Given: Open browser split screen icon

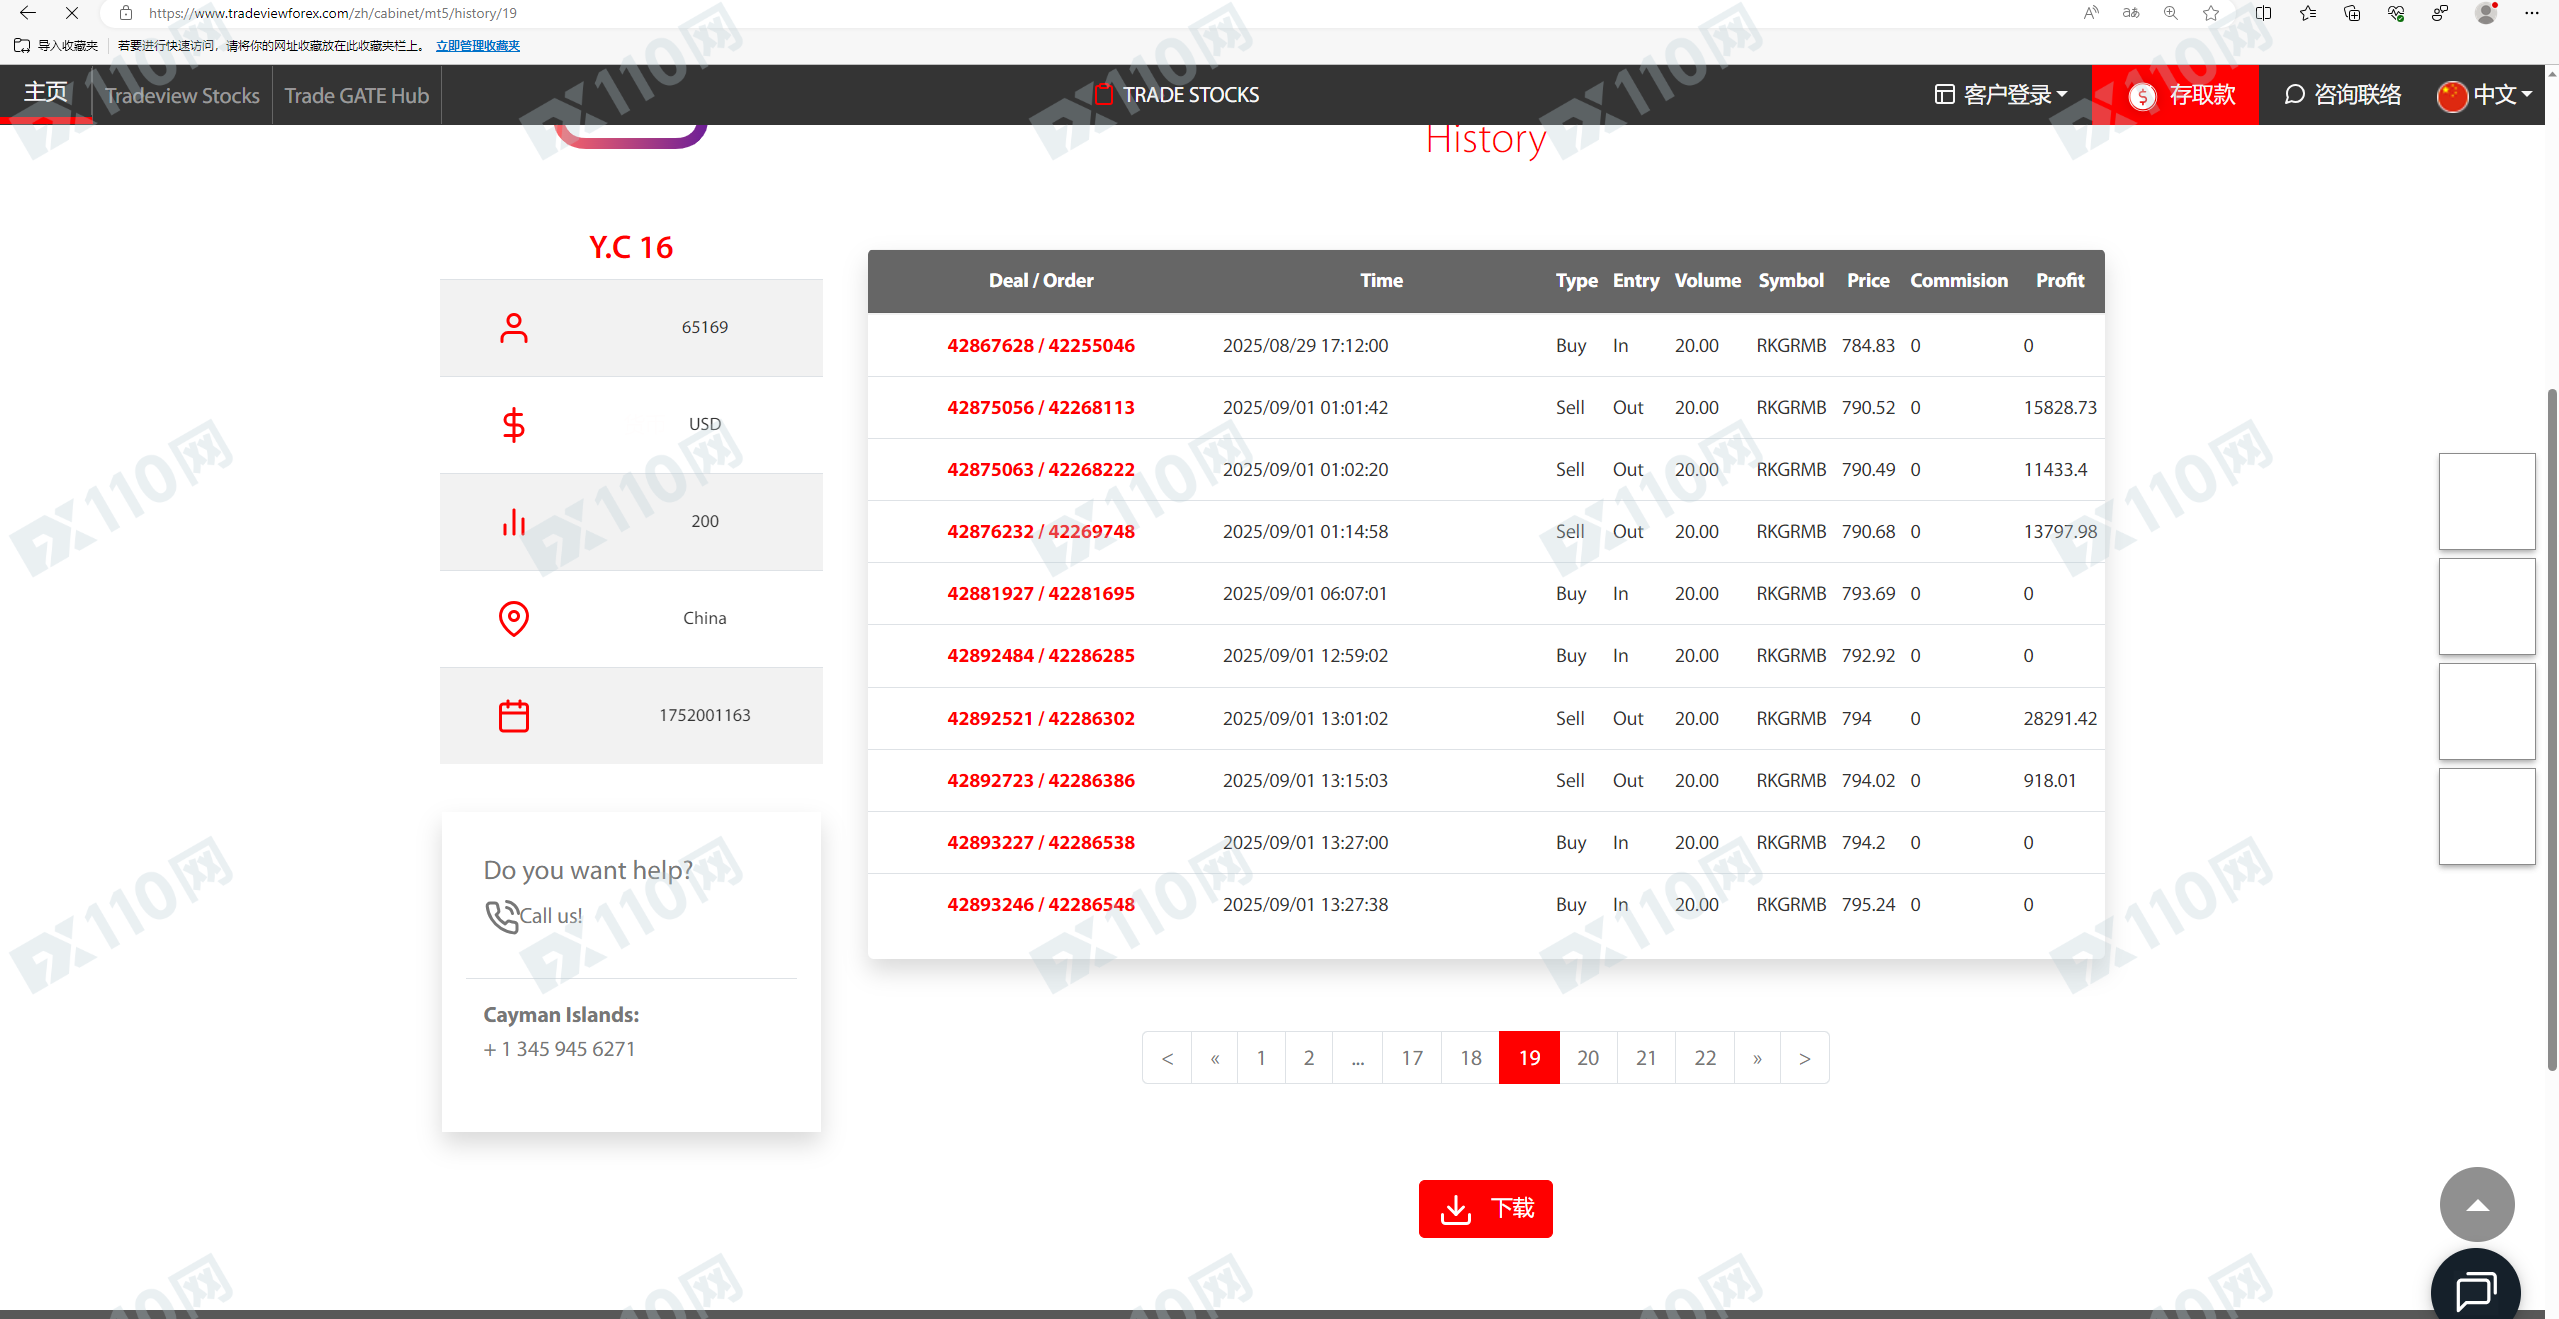Looking at the screenshot, I should [x=2264, y=13].
